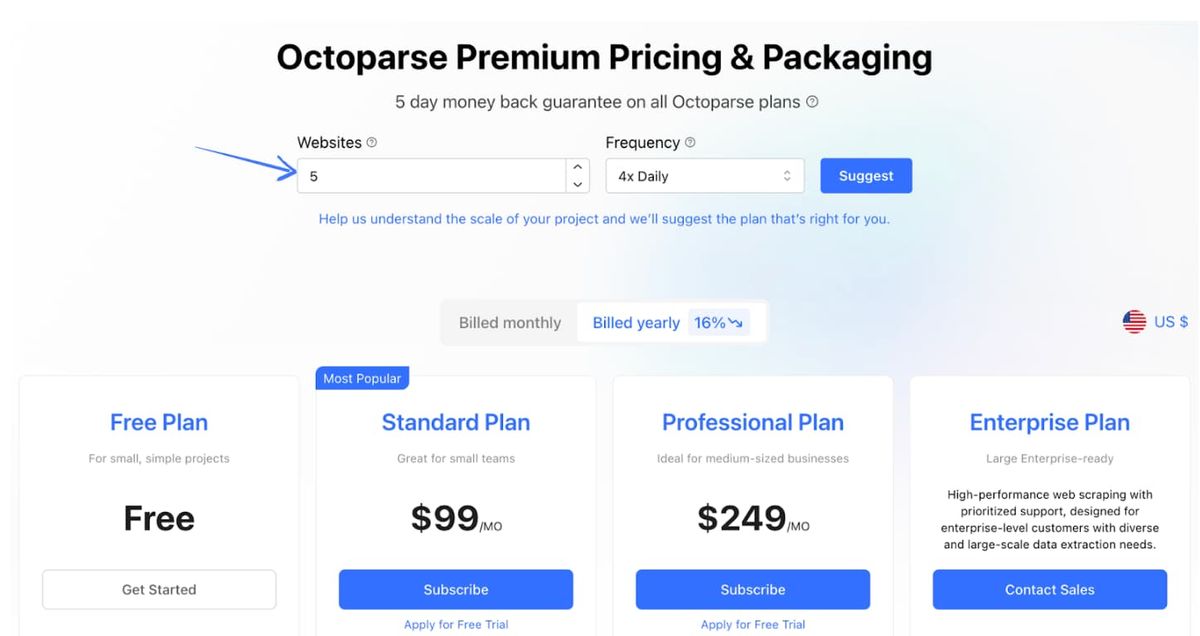The height and width of the screenshot is (636, 1200).
Task: Click the Most Popular badge on Standard Plan
Action: tap(362, 378)
